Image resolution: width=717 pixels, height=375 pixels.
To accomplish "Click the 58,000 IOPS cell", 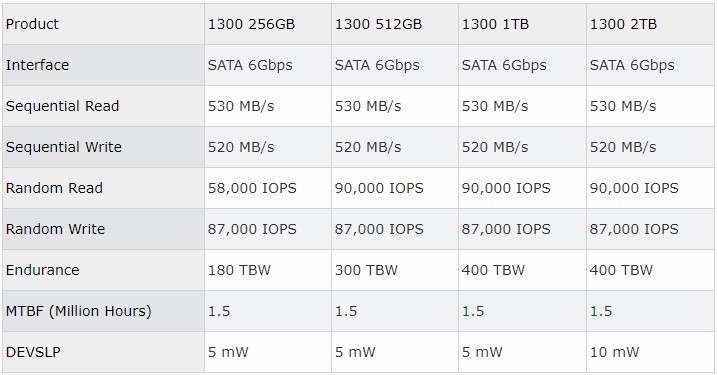I will pyautogui.click(x=268, y=188).
